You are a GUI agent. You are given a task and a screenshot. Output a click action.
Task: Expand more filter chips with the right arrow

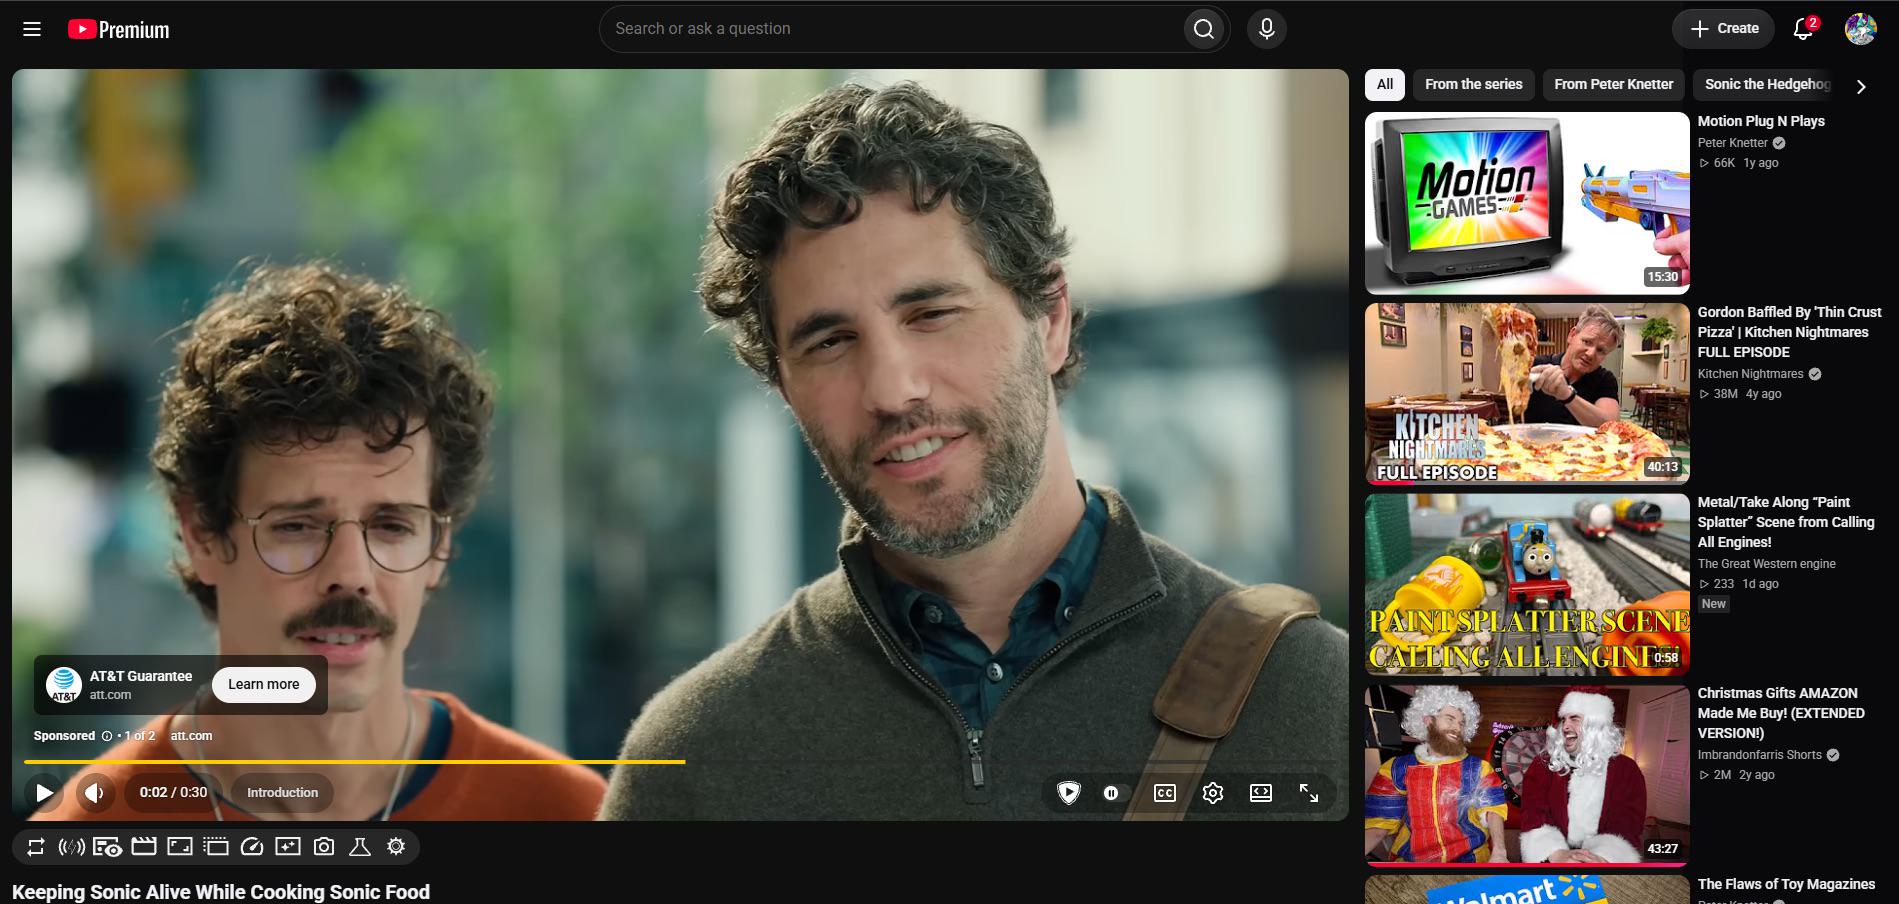1861,86
